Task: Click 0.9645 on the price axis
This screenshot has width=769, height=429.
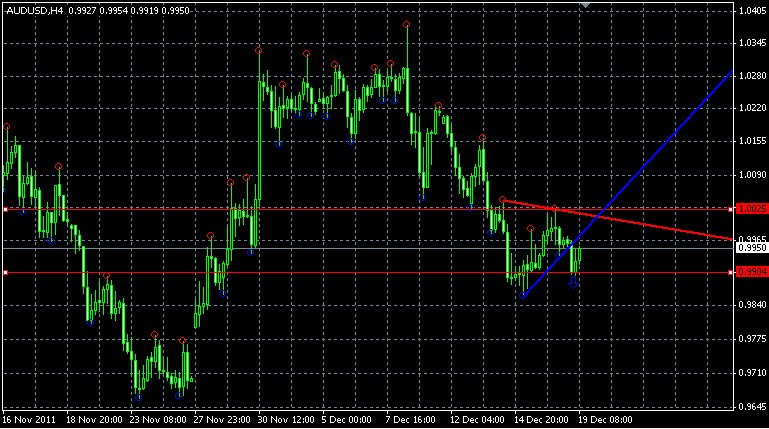Action: click(752, 407)
